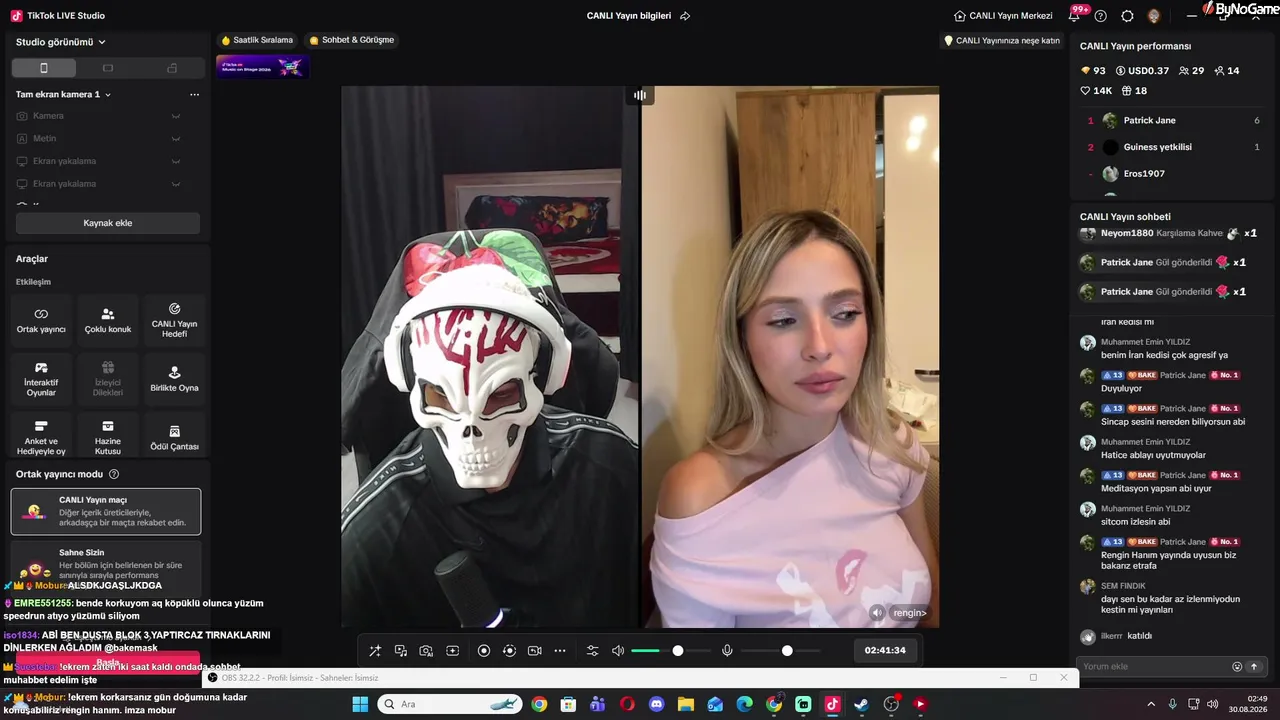Viewport: 1280px width, 720px height.
Task: Mute the speaker output
Action: pyautogui.click(x=618, y=651)
